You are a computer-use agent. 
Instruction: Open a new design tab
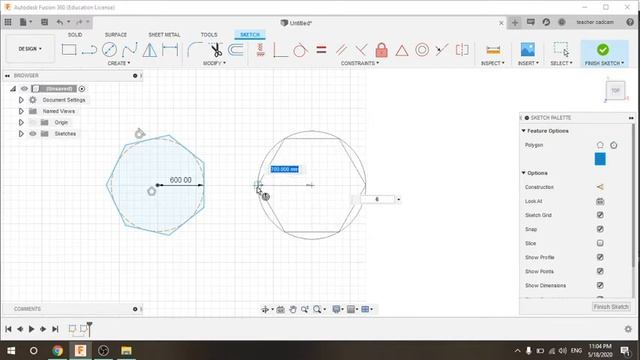[x=515, y=22]
